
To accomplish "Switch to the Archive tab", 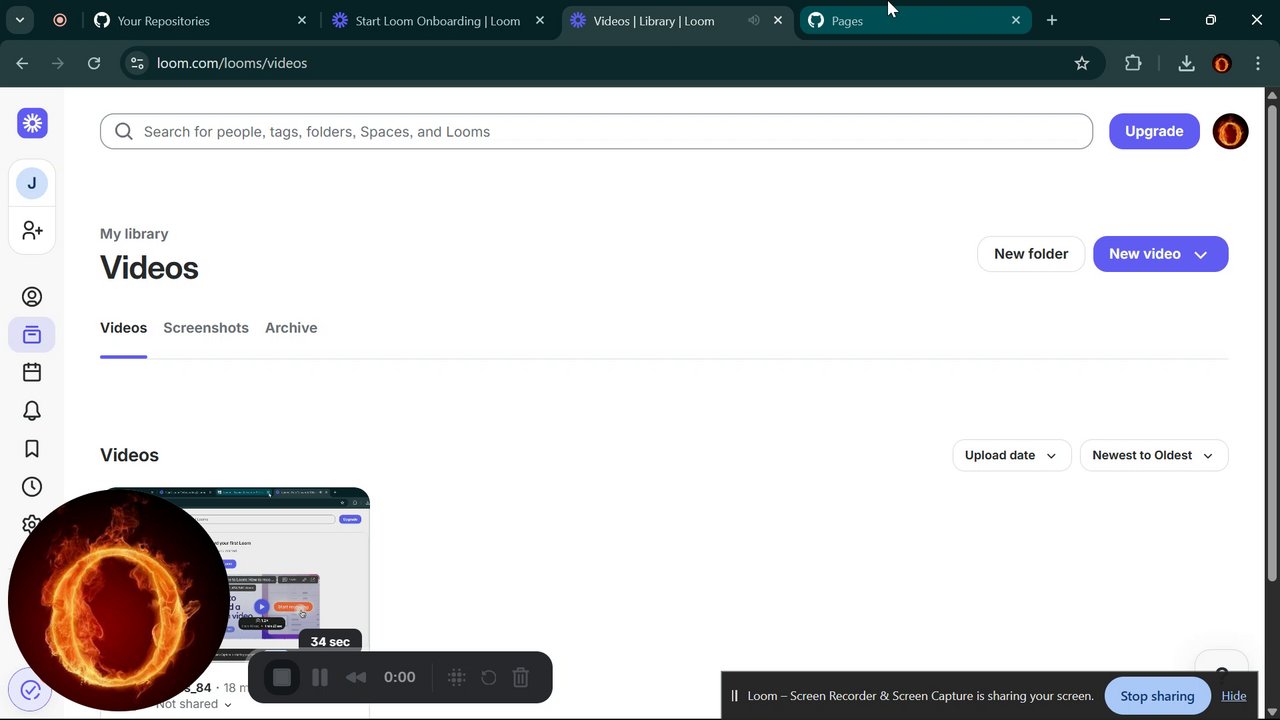I will pyautogui.click(x=291, y=328).
